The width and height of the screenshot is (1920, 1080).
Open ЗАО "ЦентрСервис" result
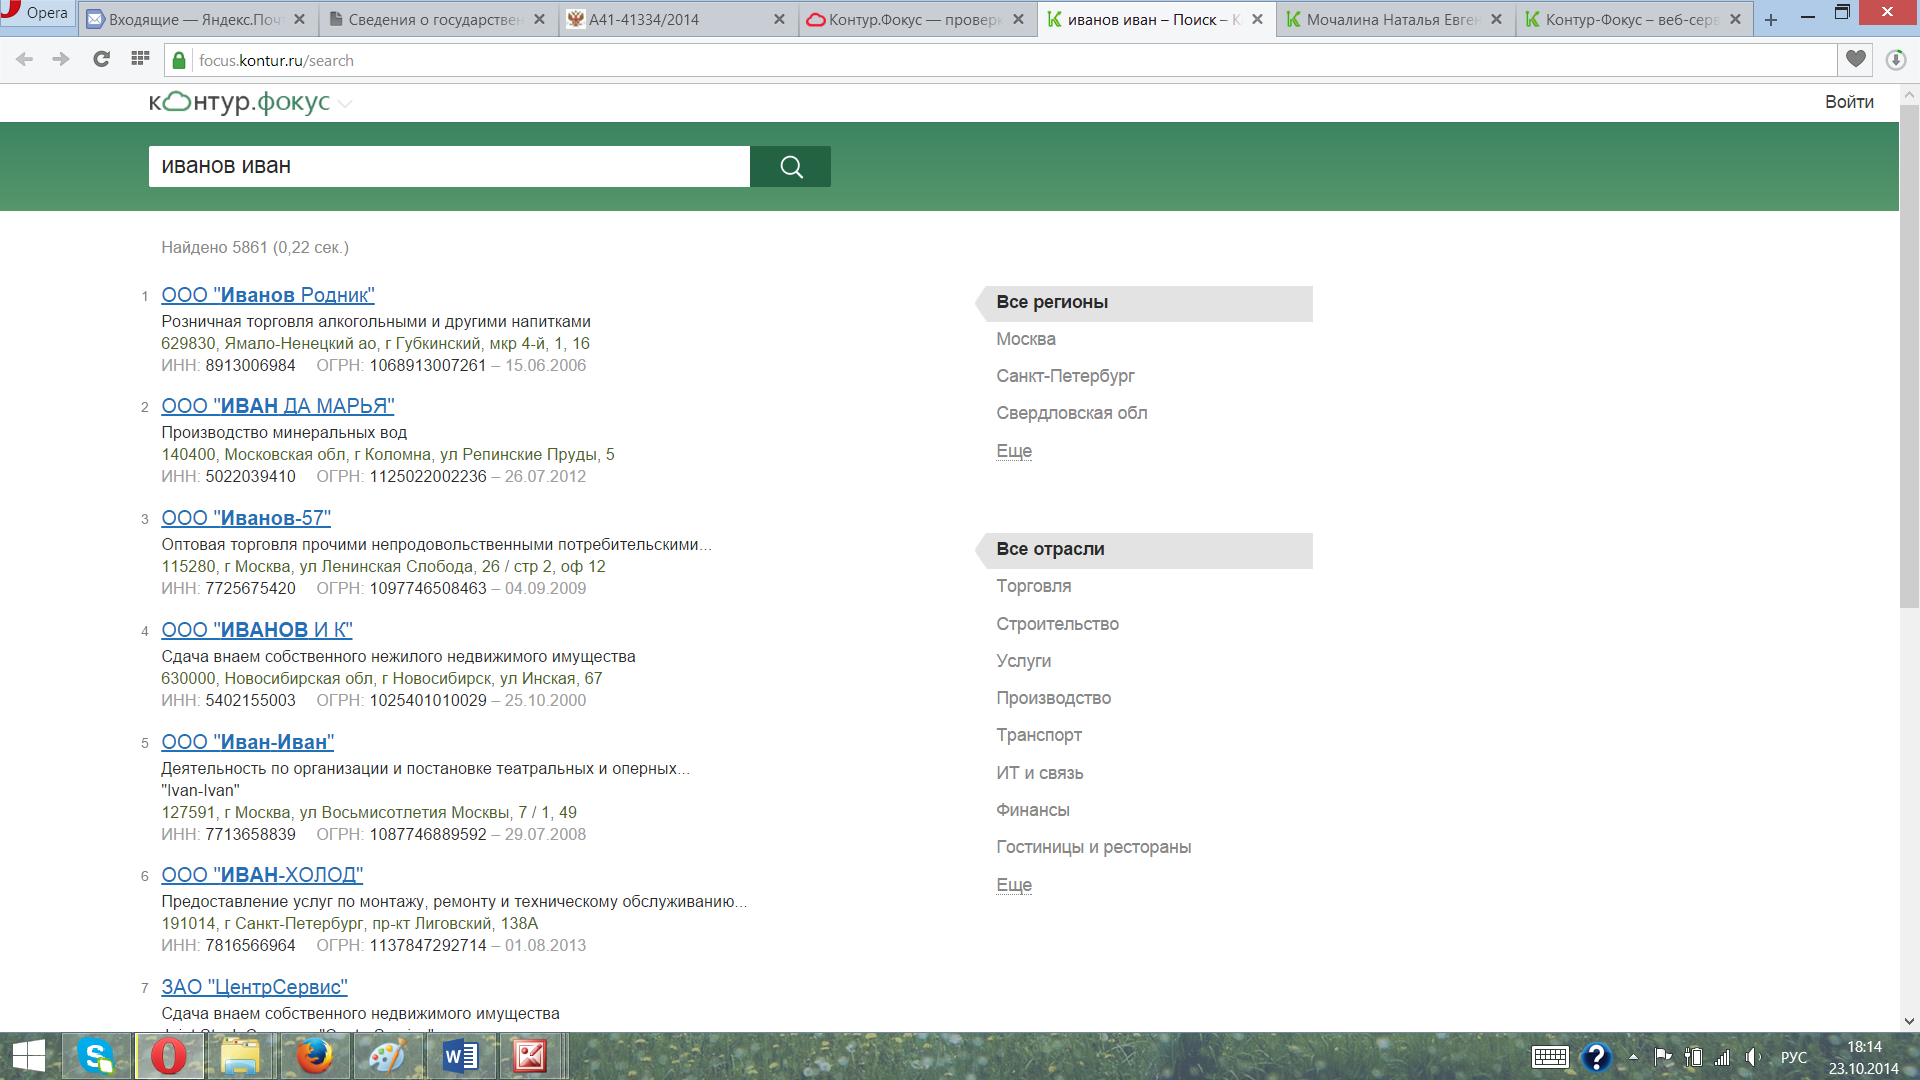point(254,987)
